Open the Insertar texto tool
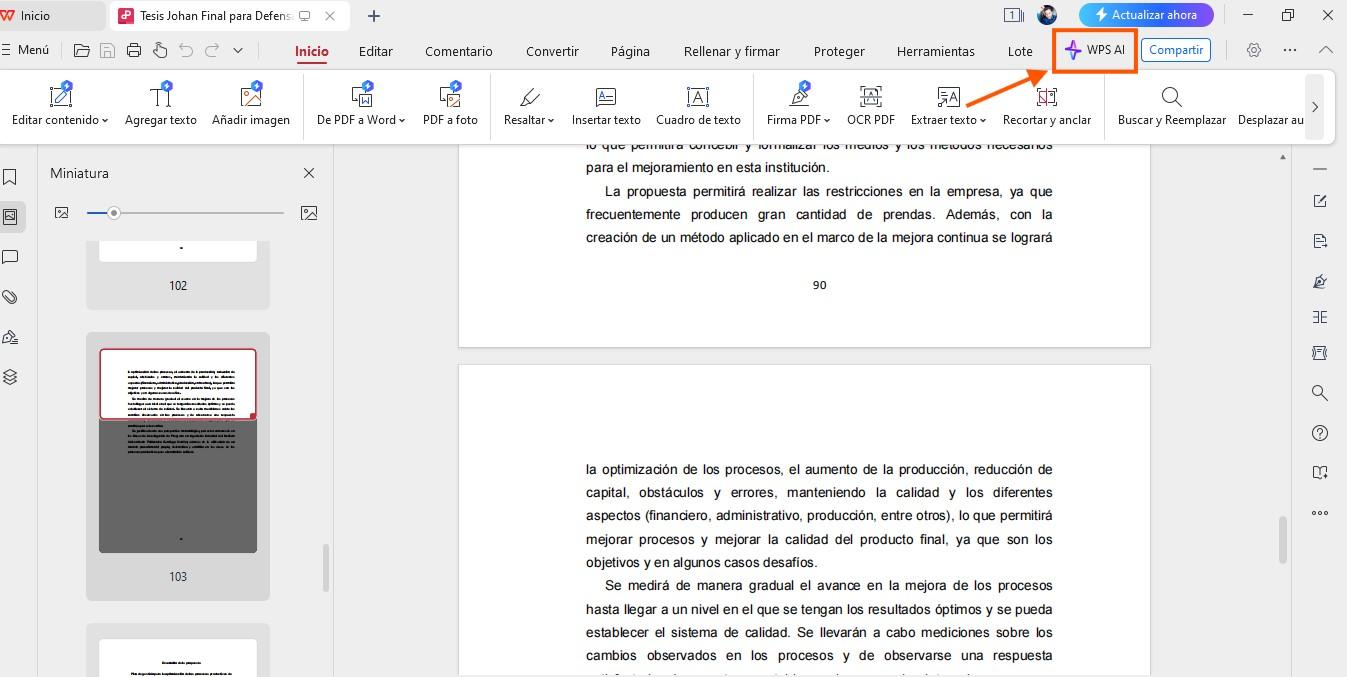Screen dimensions: 1347x677 pyautogui.click(x=606, y=105)
